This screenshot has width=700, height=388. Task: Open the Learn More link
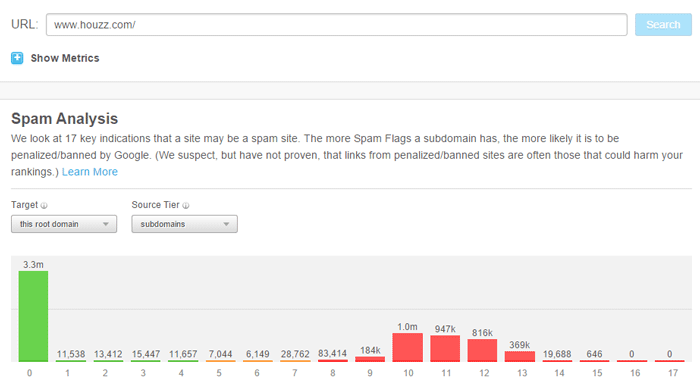(90, 172)
